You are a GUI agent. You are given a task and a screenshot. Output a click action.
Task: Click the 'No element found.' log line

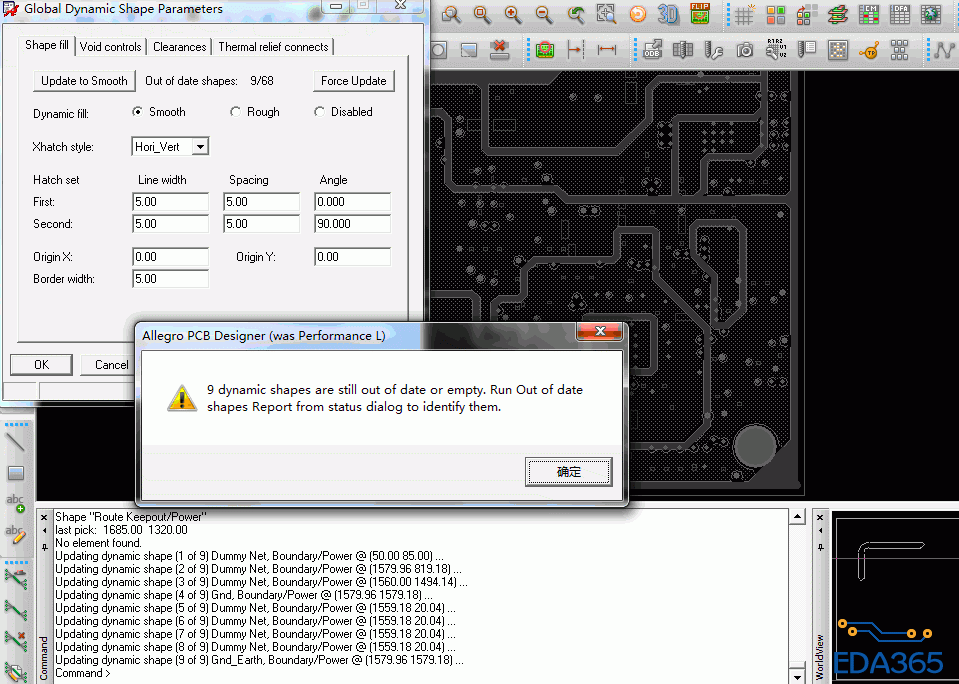(x=98, y=543)
